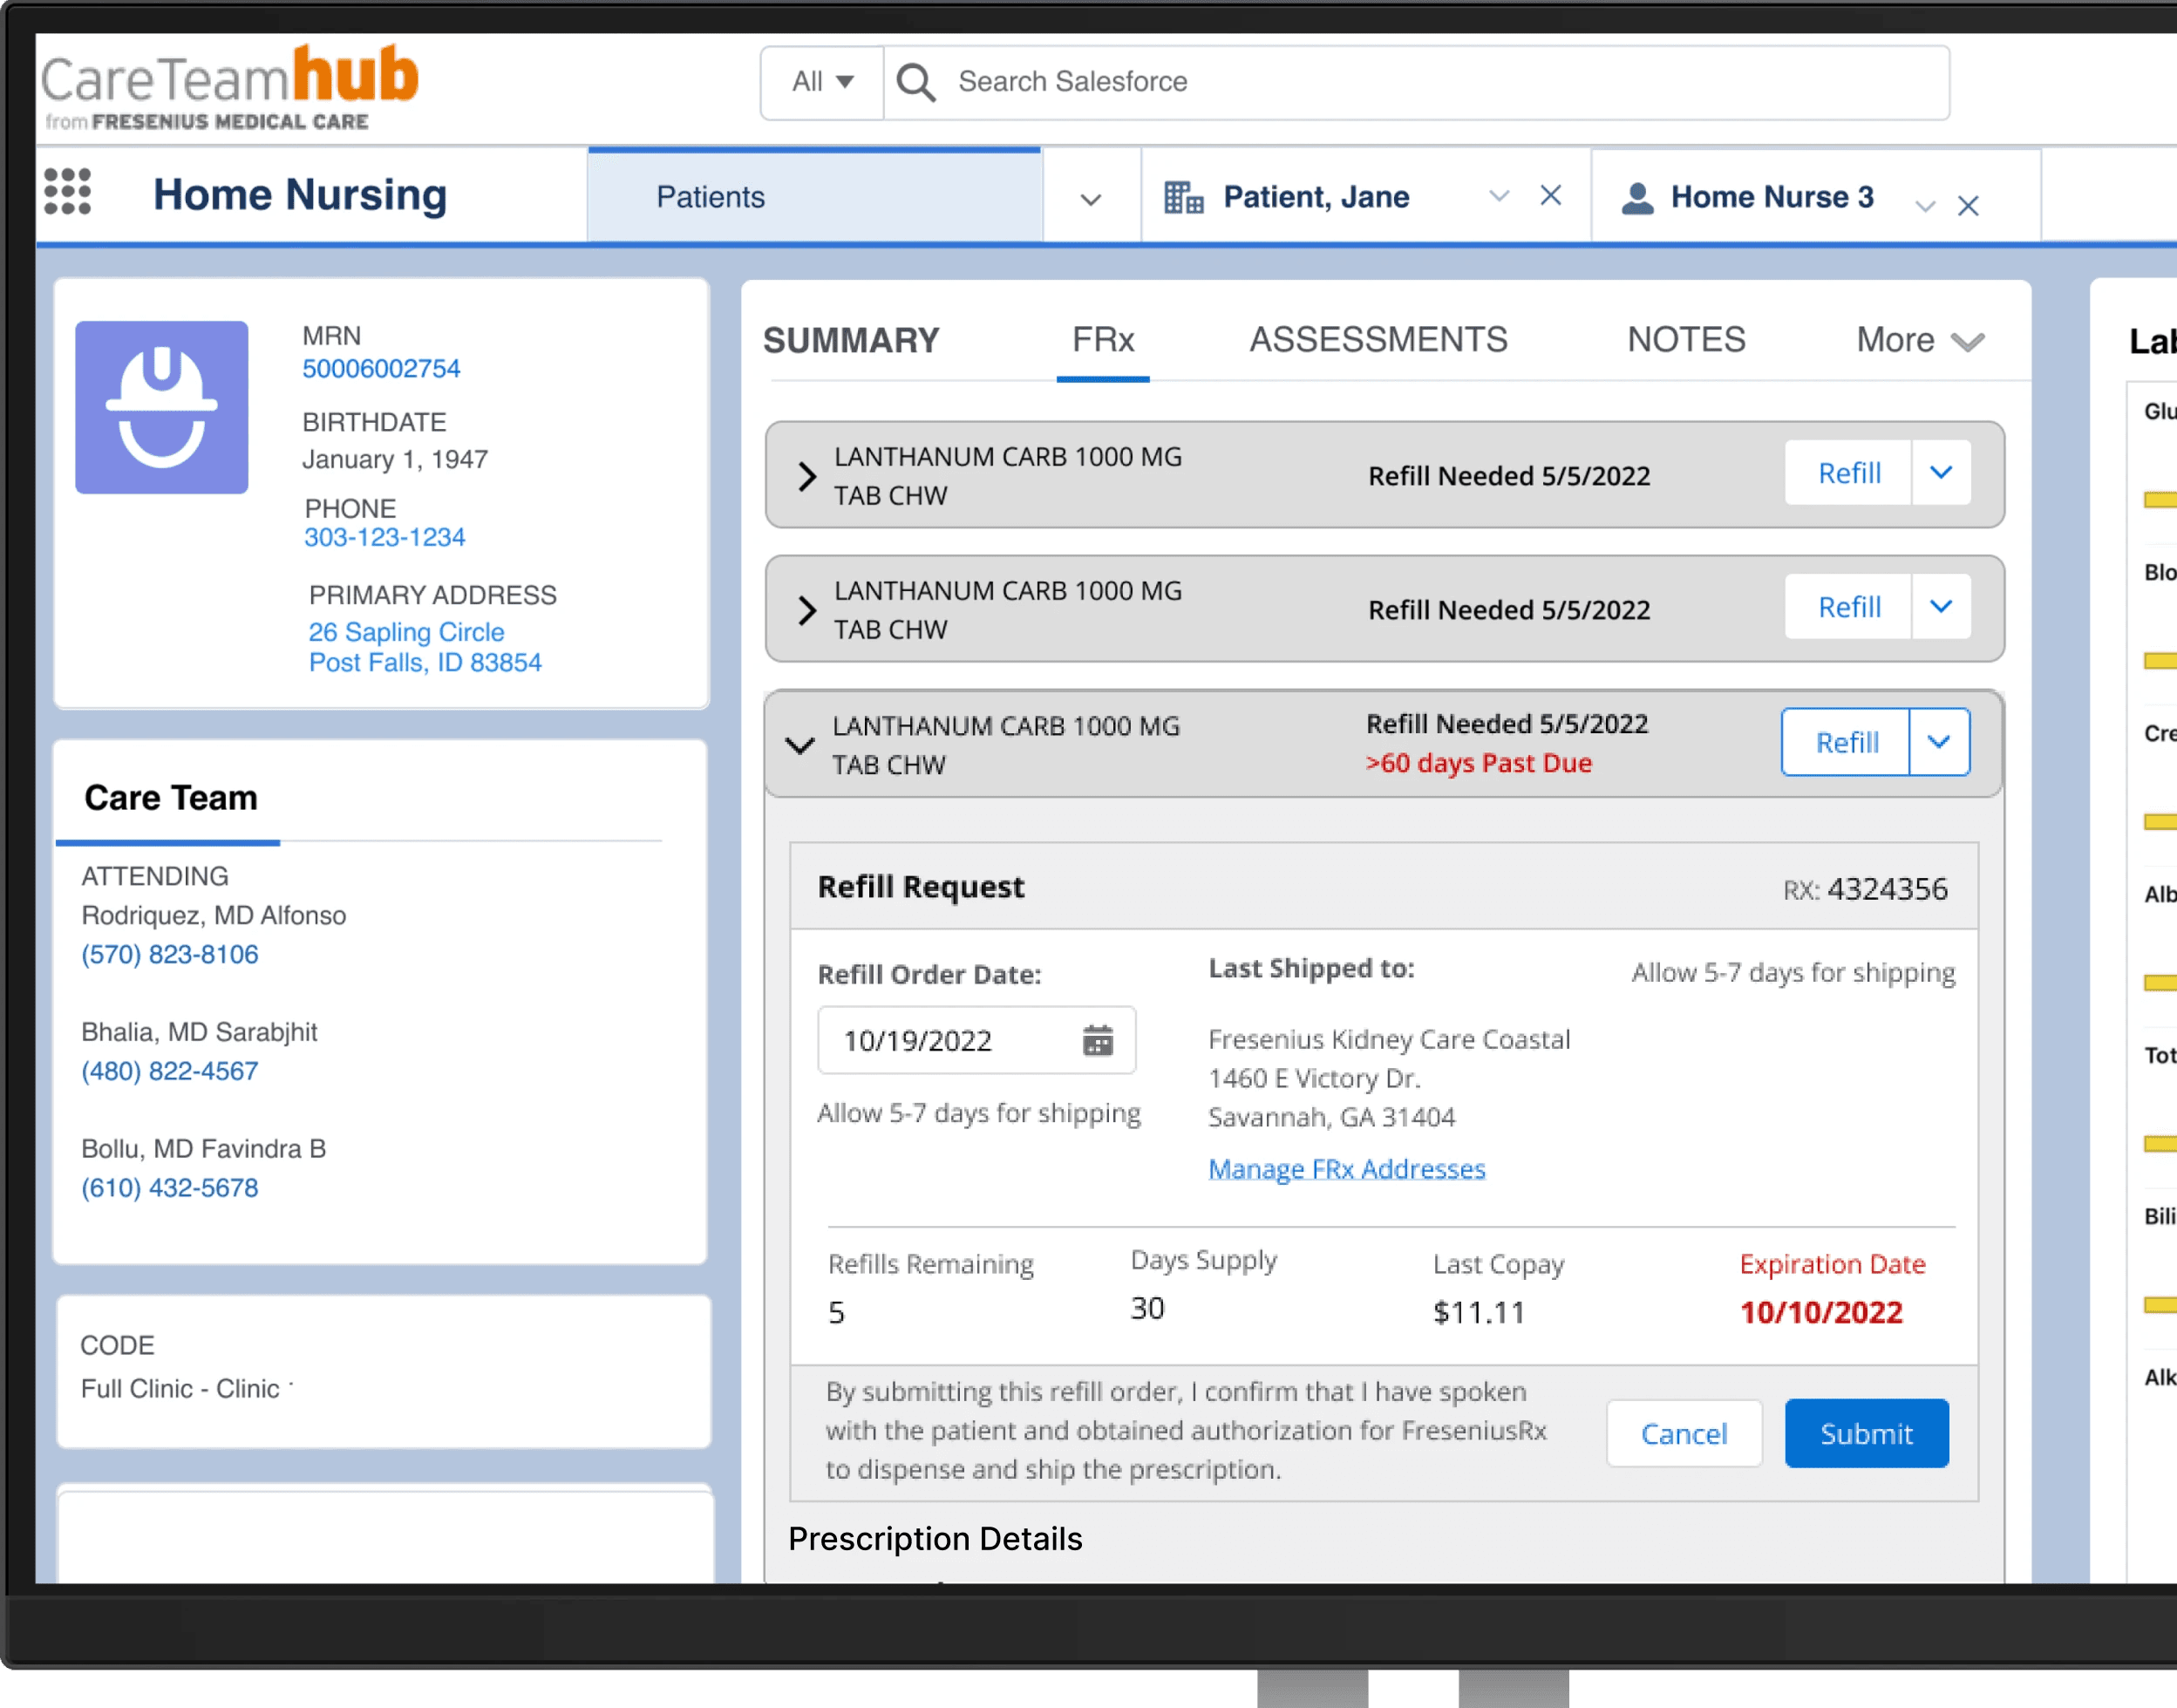Viewport: 2177px width, 1708px height.
Task: Open dropdown arrow beside first Refill button
Action: 1940,473
